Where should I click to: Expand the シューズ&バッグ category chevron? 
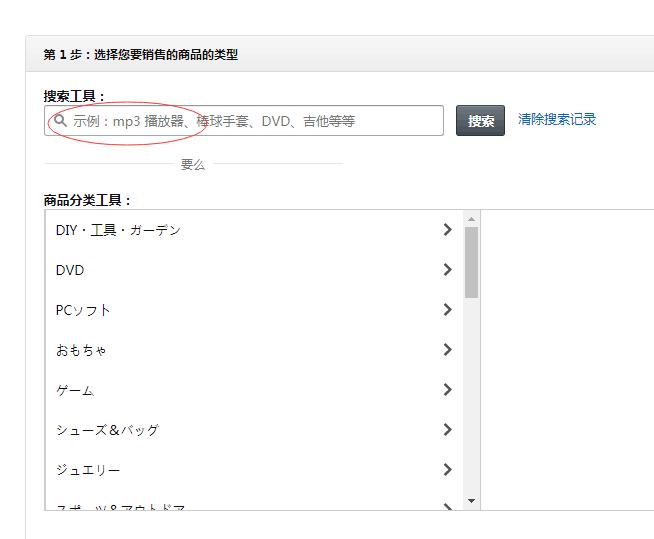[447, 430]
